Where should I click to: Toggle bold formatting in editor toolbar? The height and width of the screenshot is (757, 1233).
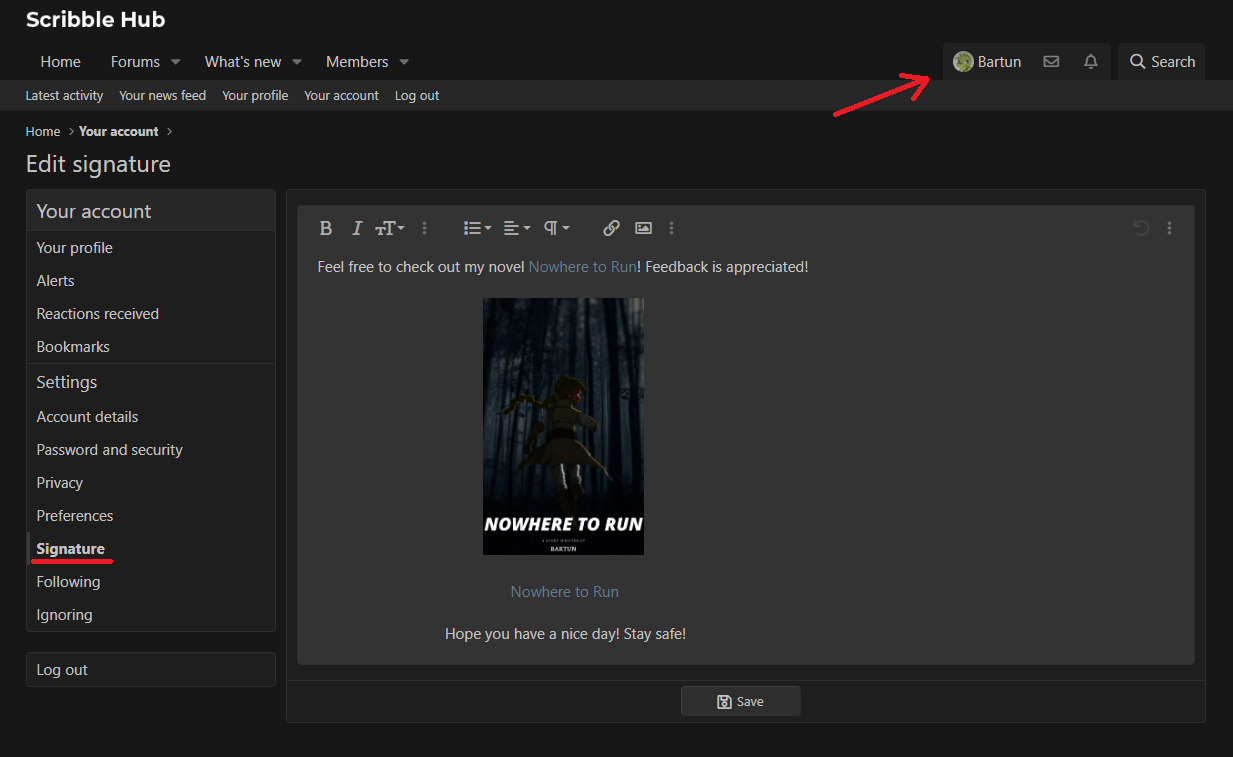coord(325,228)
